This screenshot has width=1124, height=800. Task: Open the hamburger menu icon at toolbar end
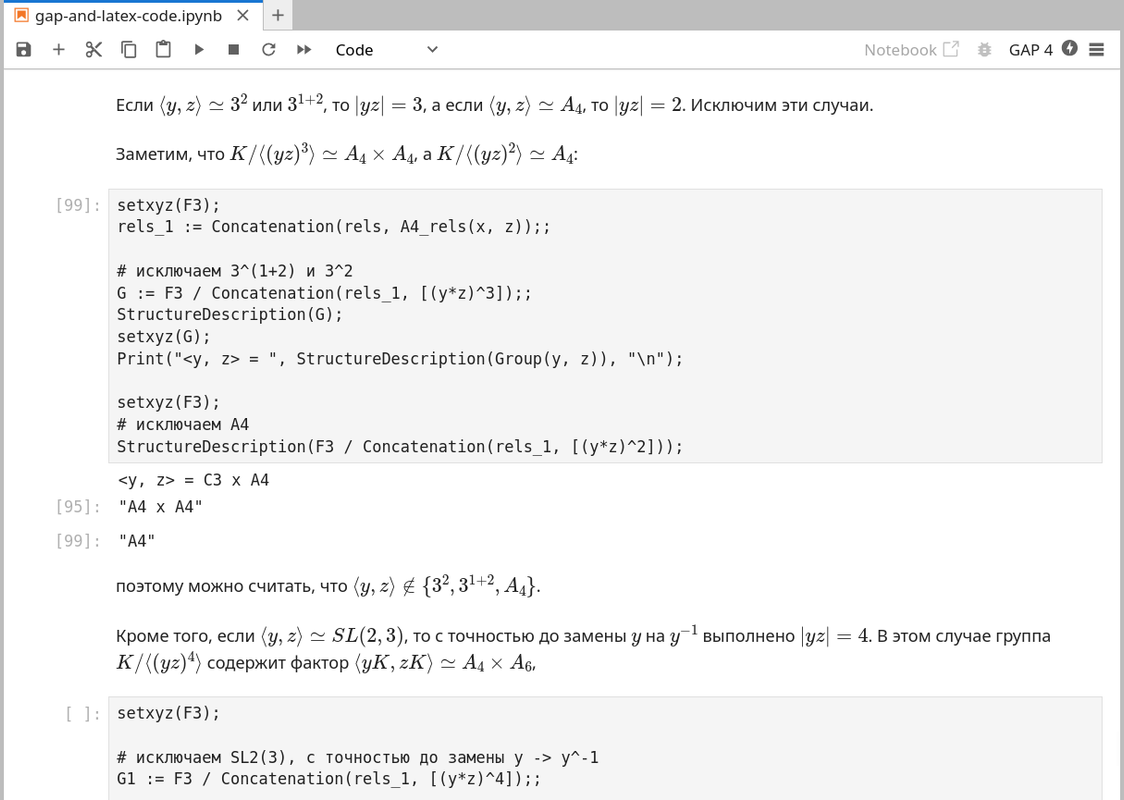pos(1096,49)
